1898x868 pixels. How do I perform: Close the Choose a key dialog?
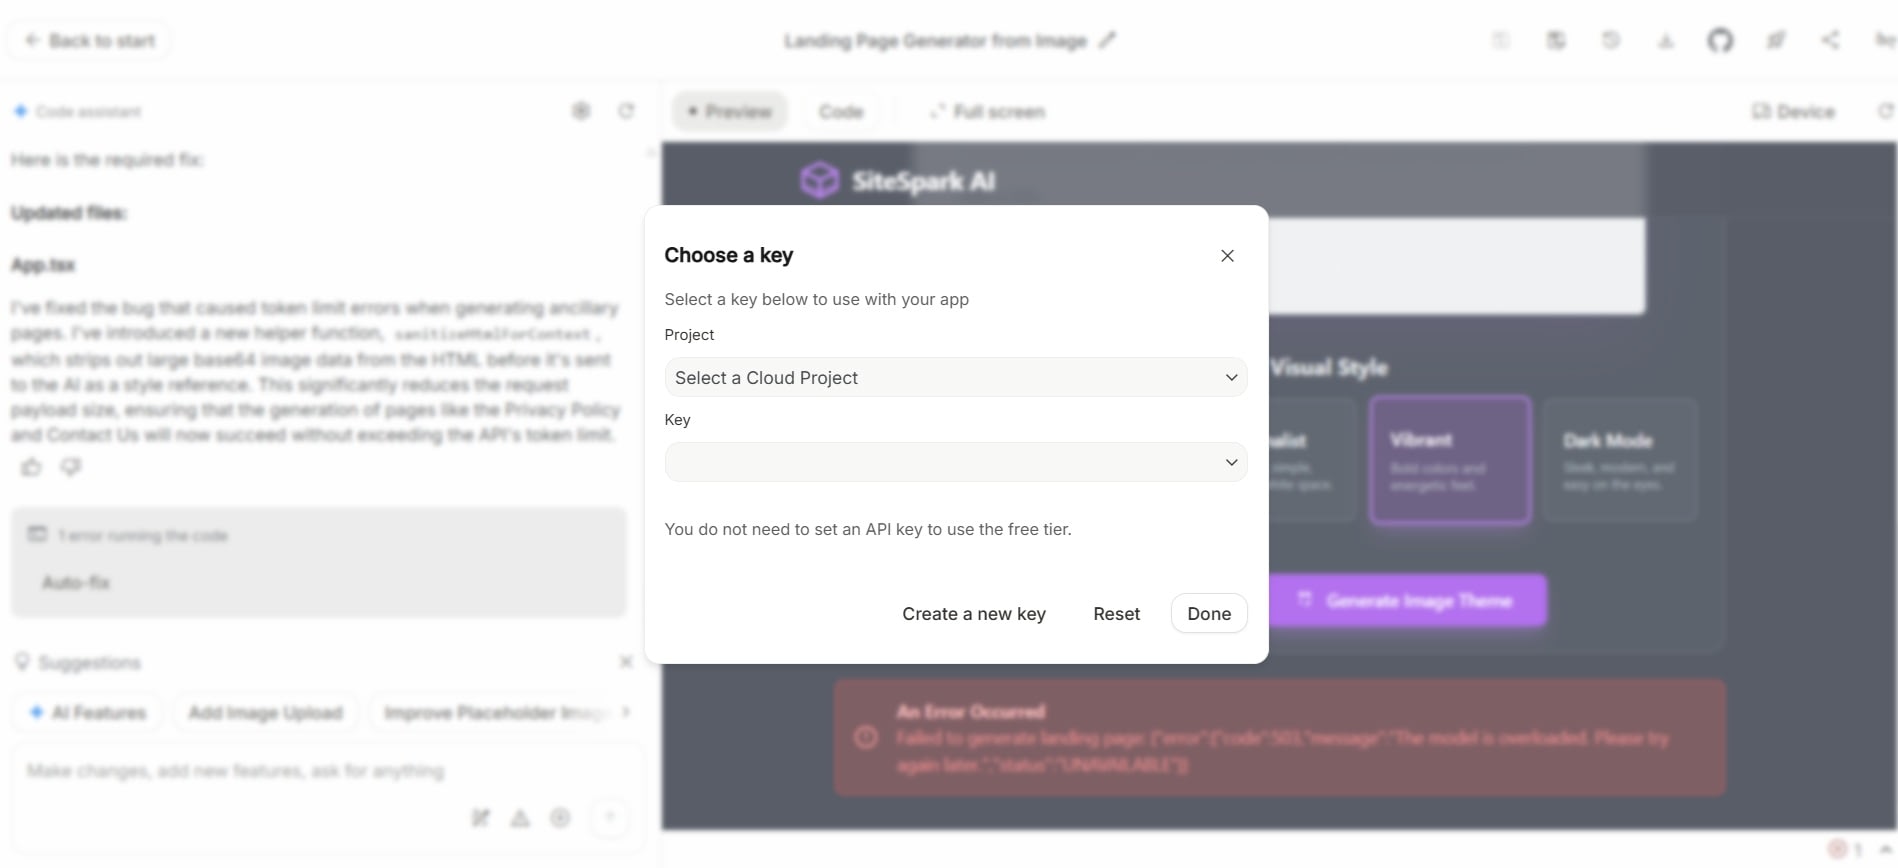[x=1227, y=256]
